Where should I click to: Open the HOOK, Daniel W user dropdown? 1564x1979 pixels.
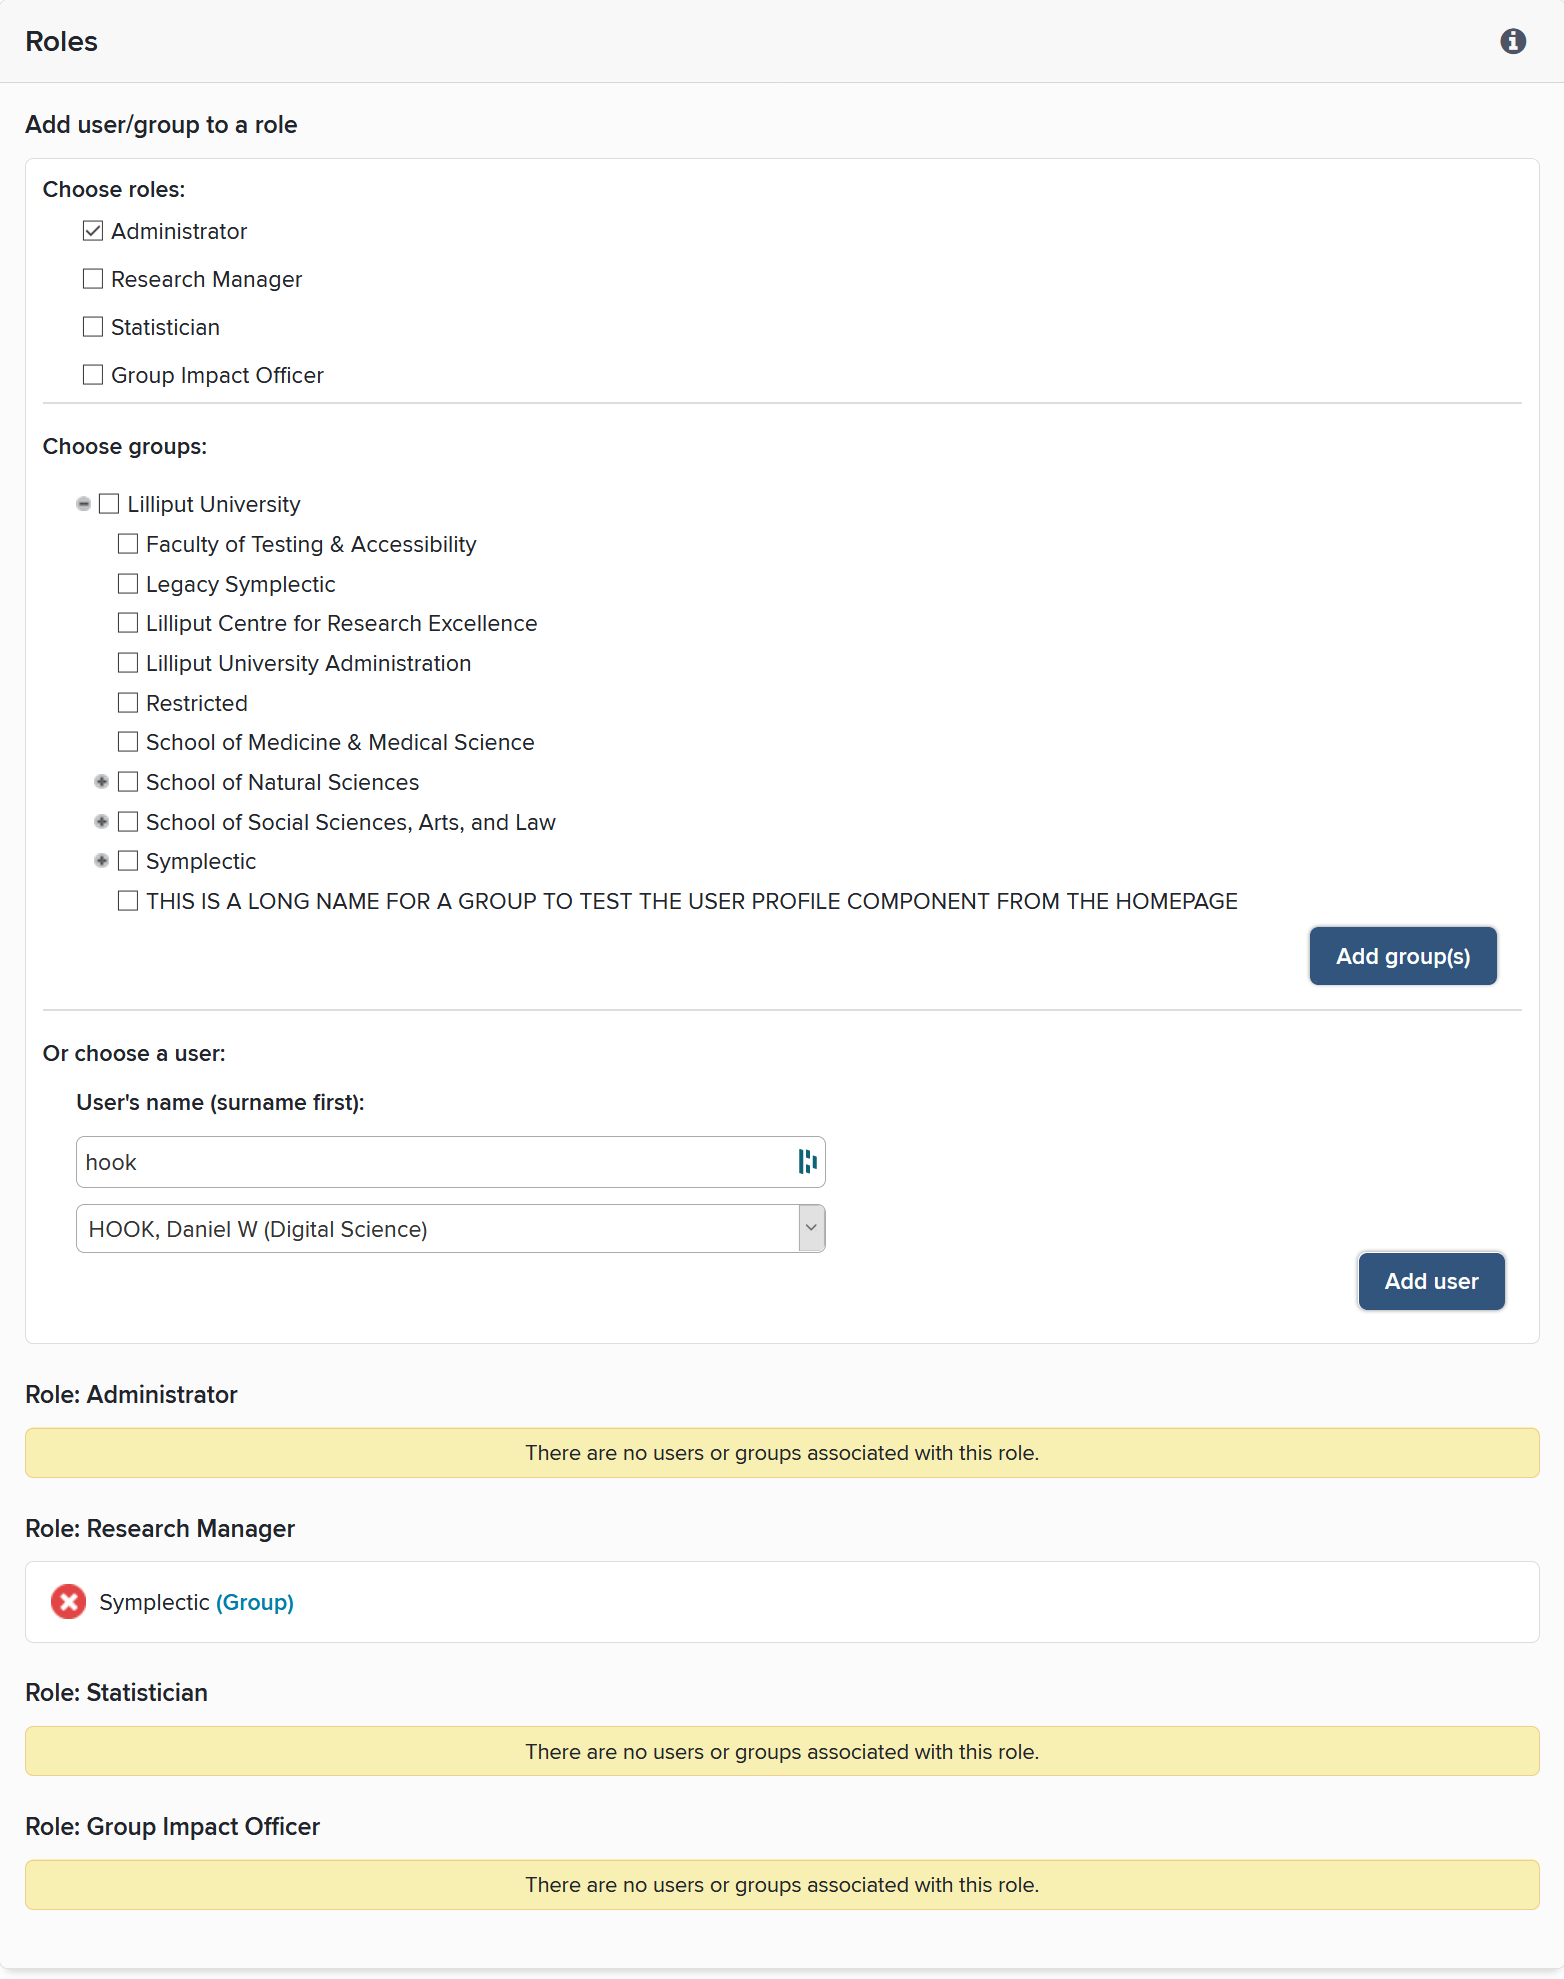(450, 1229)
